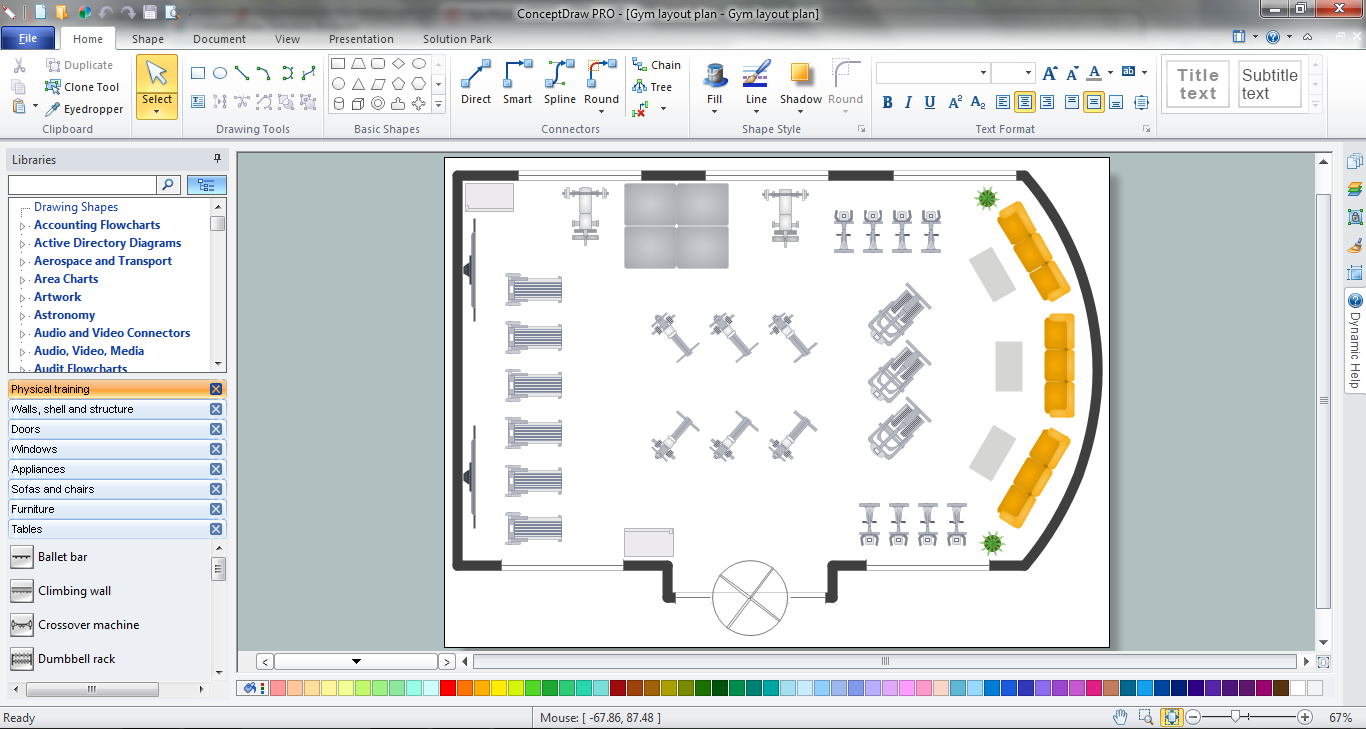Select the straight line drawing tool

pos(242,73)
